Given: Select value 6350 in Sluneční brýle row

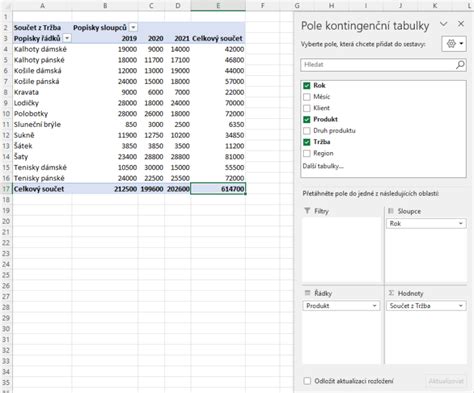Looking at the screenshot, I should [x=218, y=125].
